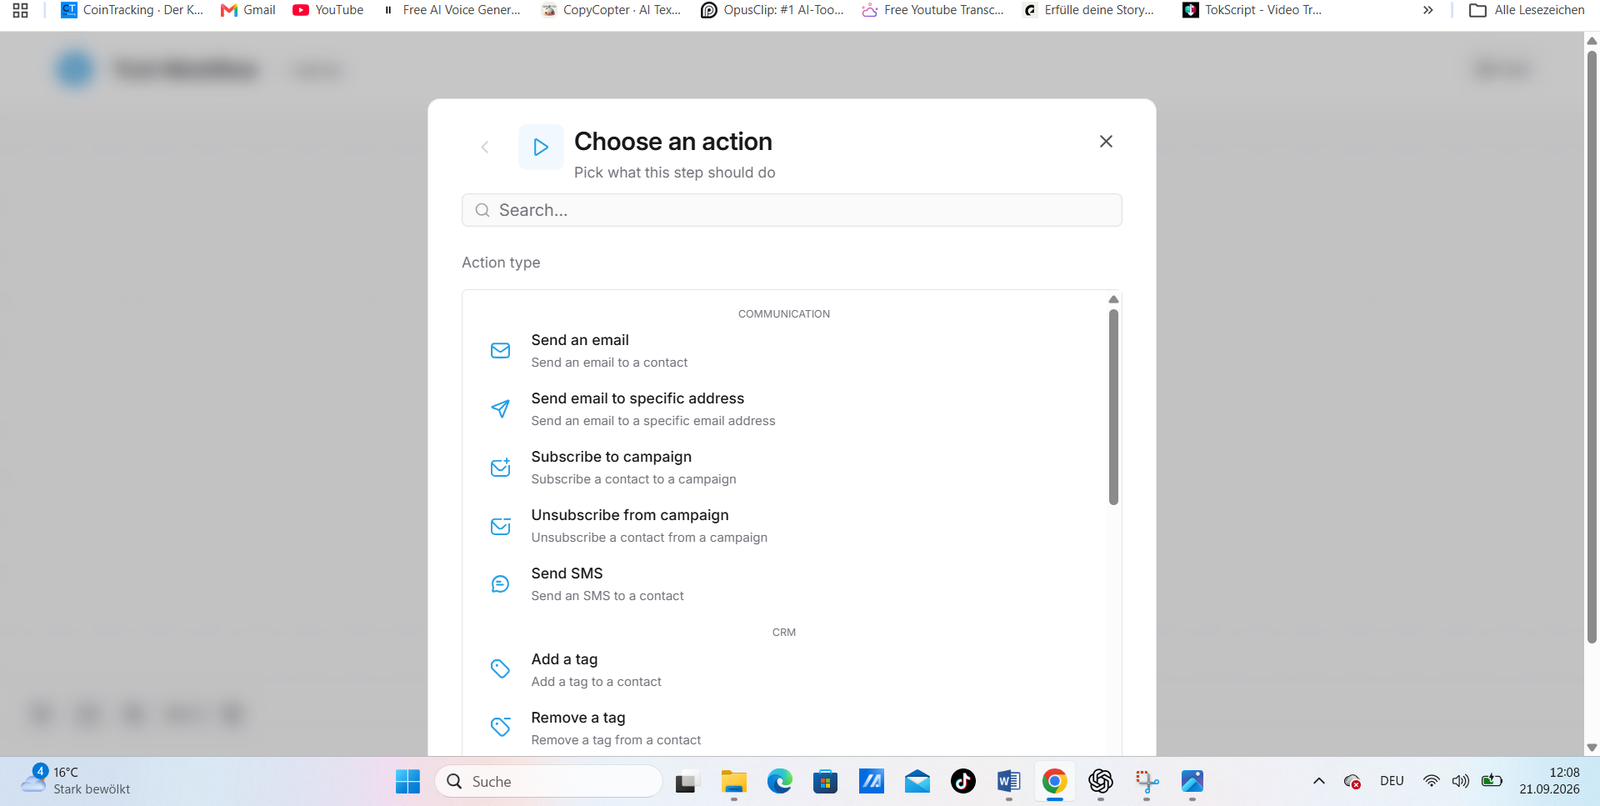1600x806 pixels.
Task: Close the Choose an action dialog
Action: coord(1106,141)
